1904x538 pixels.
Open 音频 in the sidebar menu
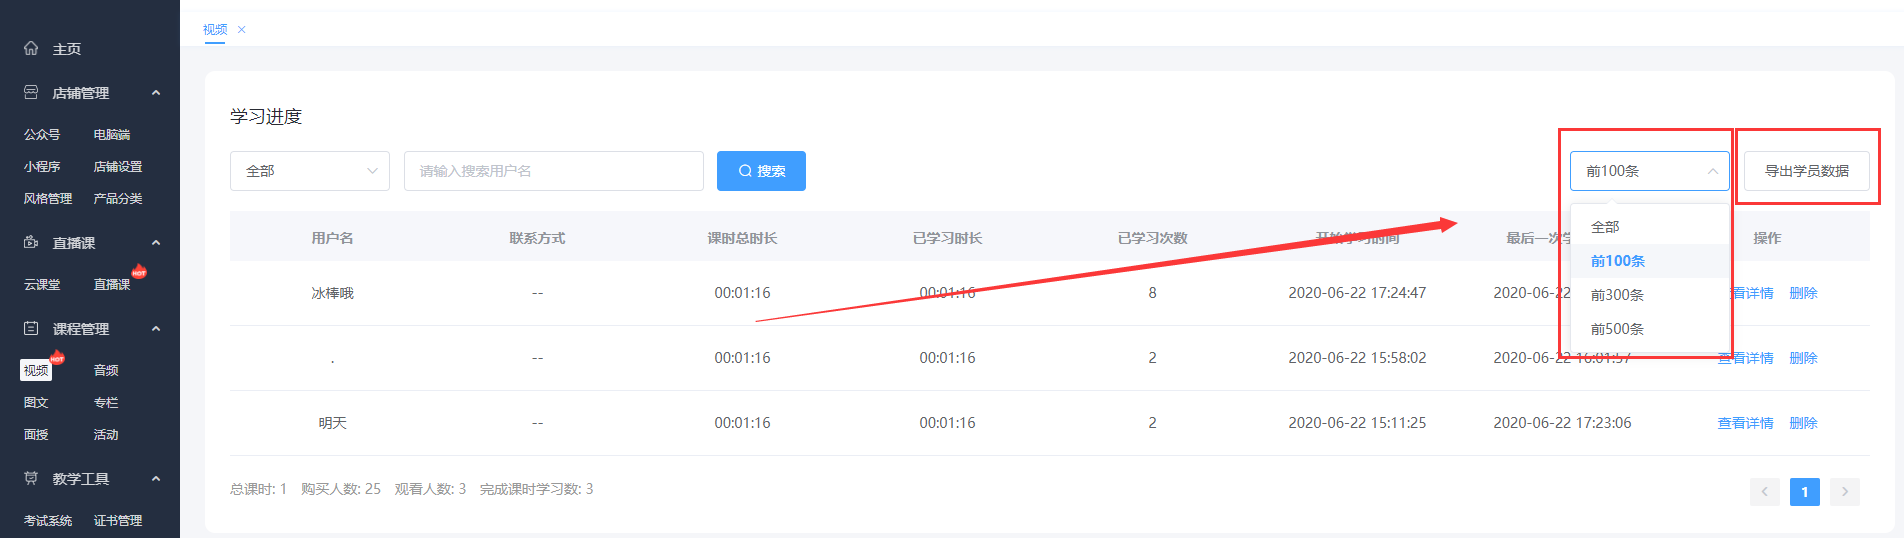click(106, 370)
